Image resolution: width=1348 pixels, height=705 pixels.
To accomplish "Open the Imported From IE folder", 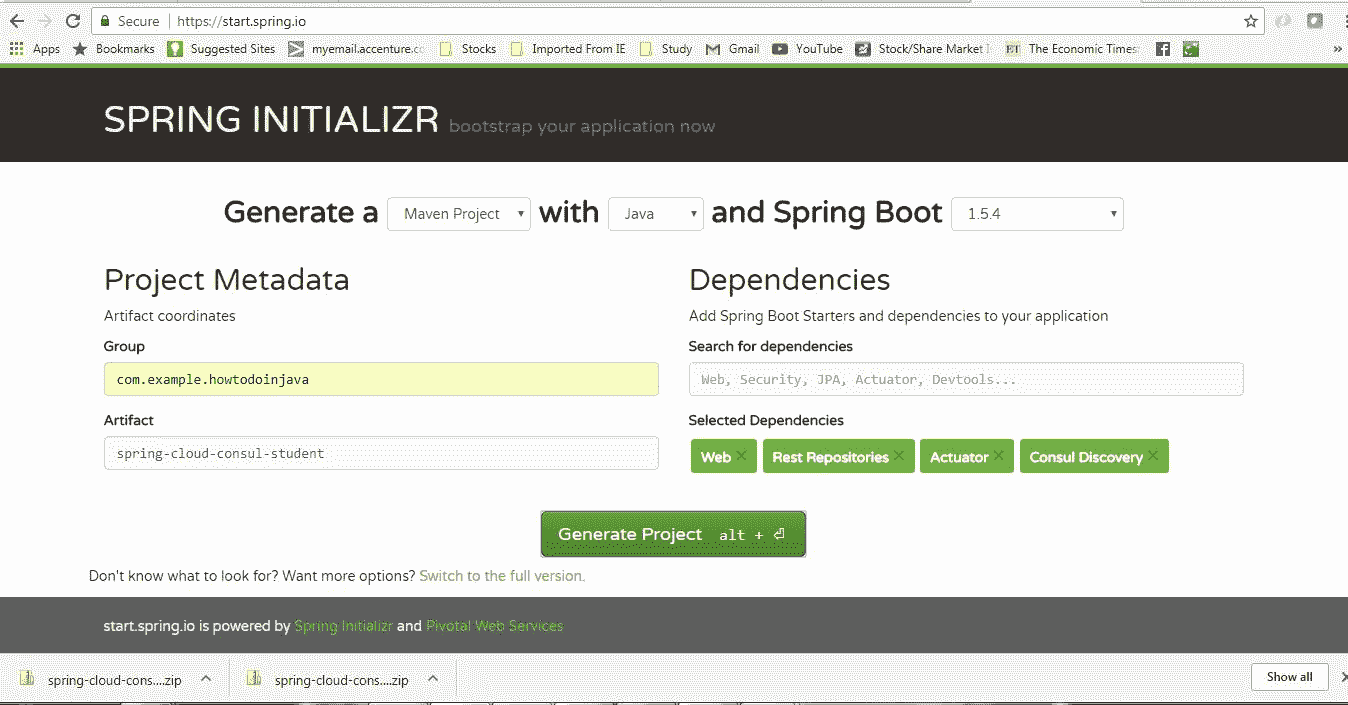I will 568,48.
